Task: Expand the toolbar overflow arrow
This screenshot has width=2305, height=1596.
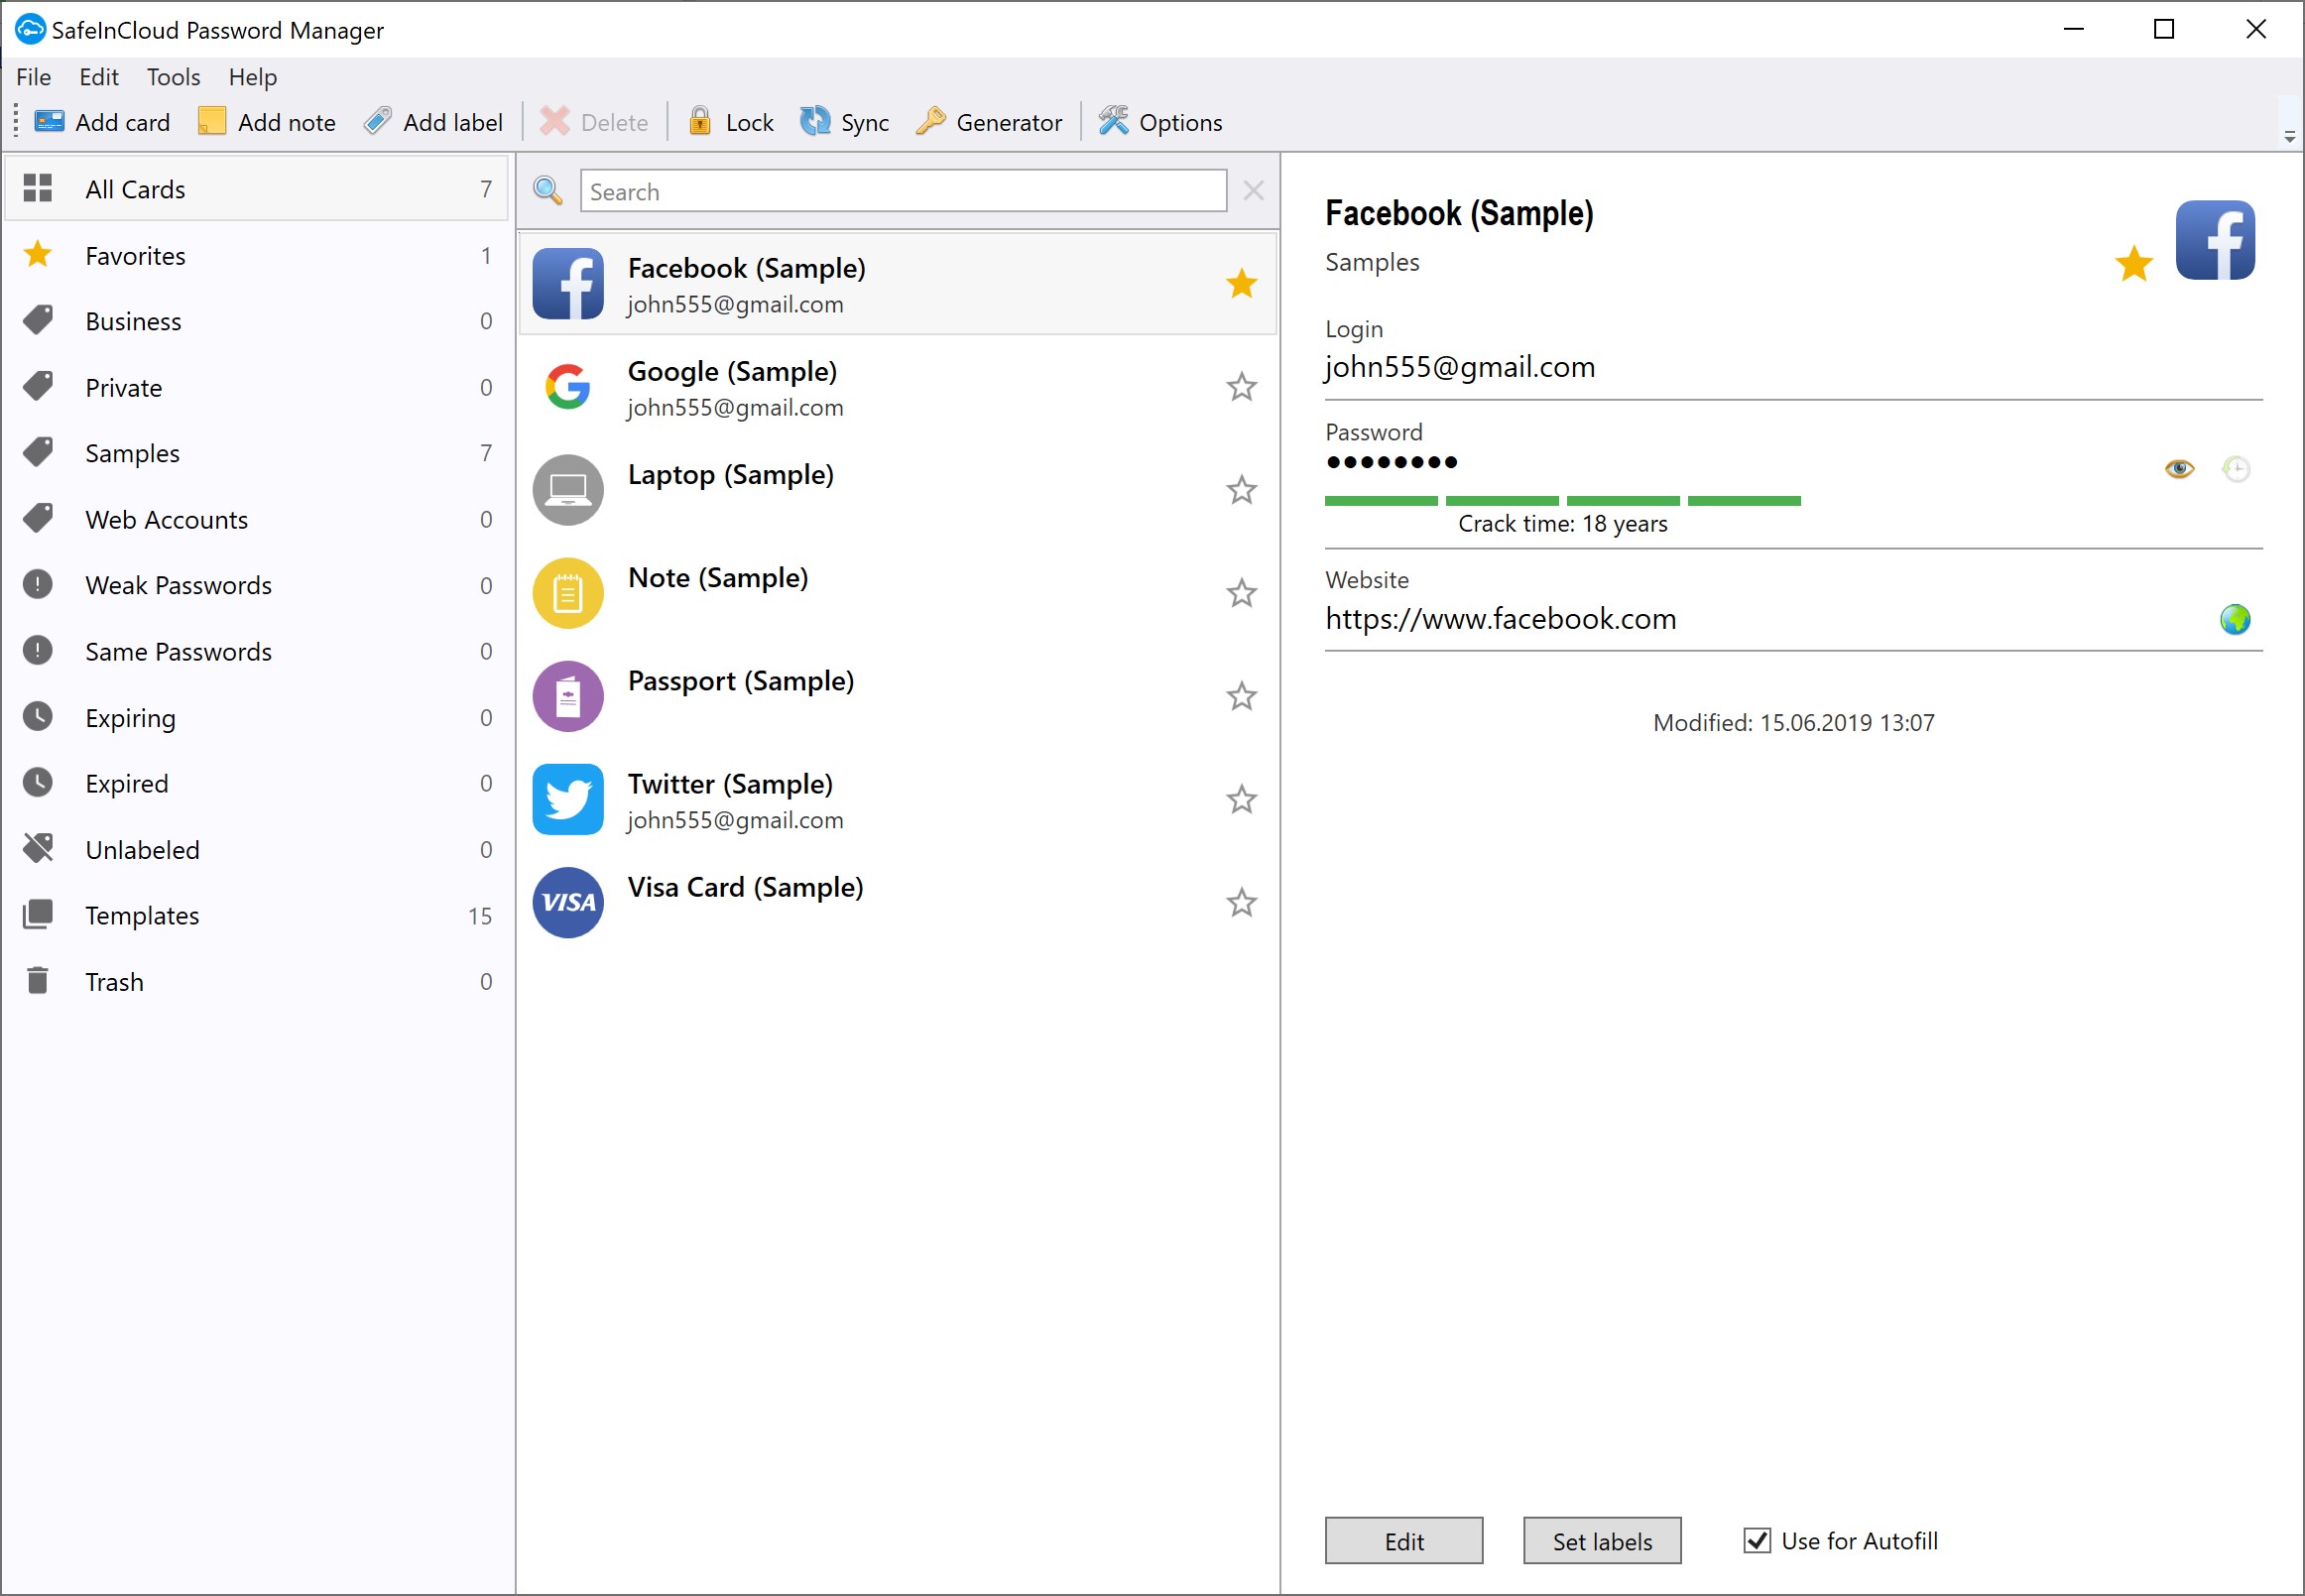Action: click(2289, 137)
